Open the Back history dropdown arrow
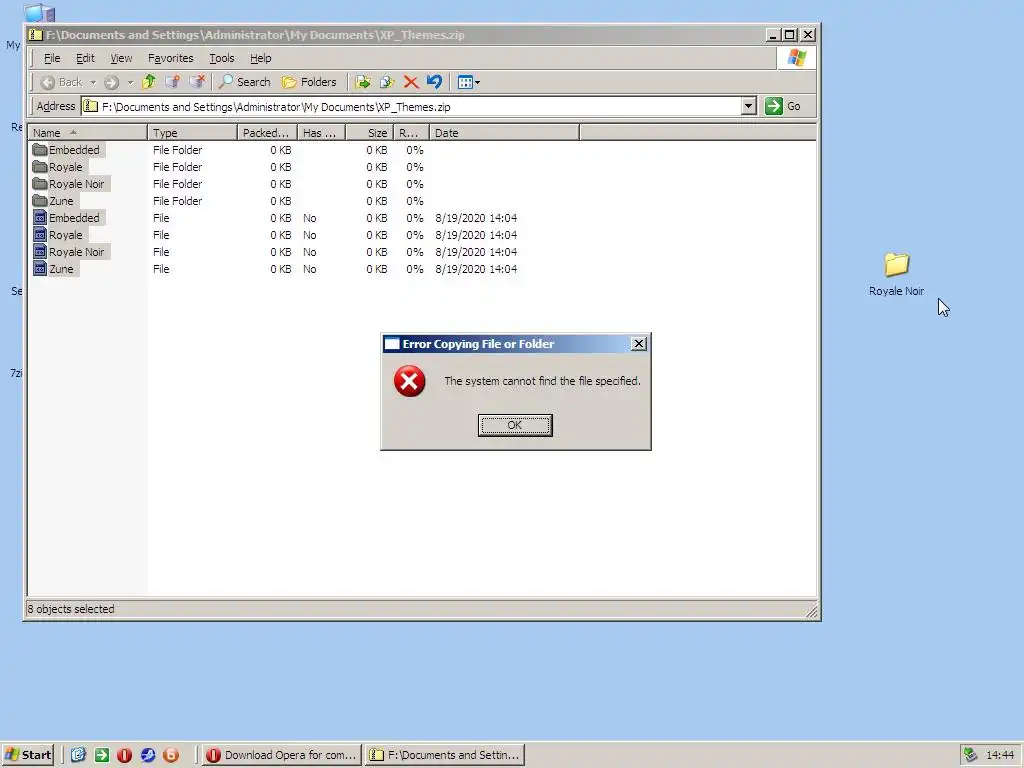 [x=93, y=82]
